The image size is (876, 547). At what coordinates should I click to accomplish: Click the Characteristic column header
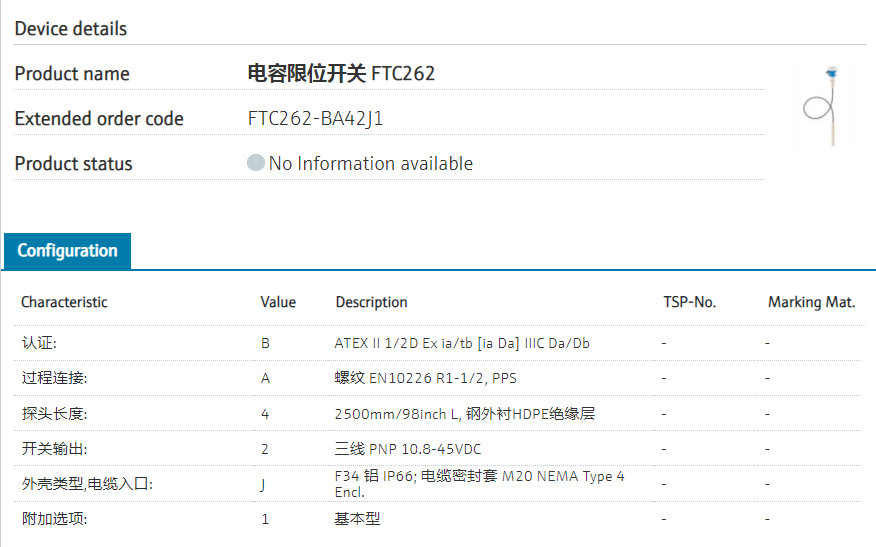tap(64, 302)
